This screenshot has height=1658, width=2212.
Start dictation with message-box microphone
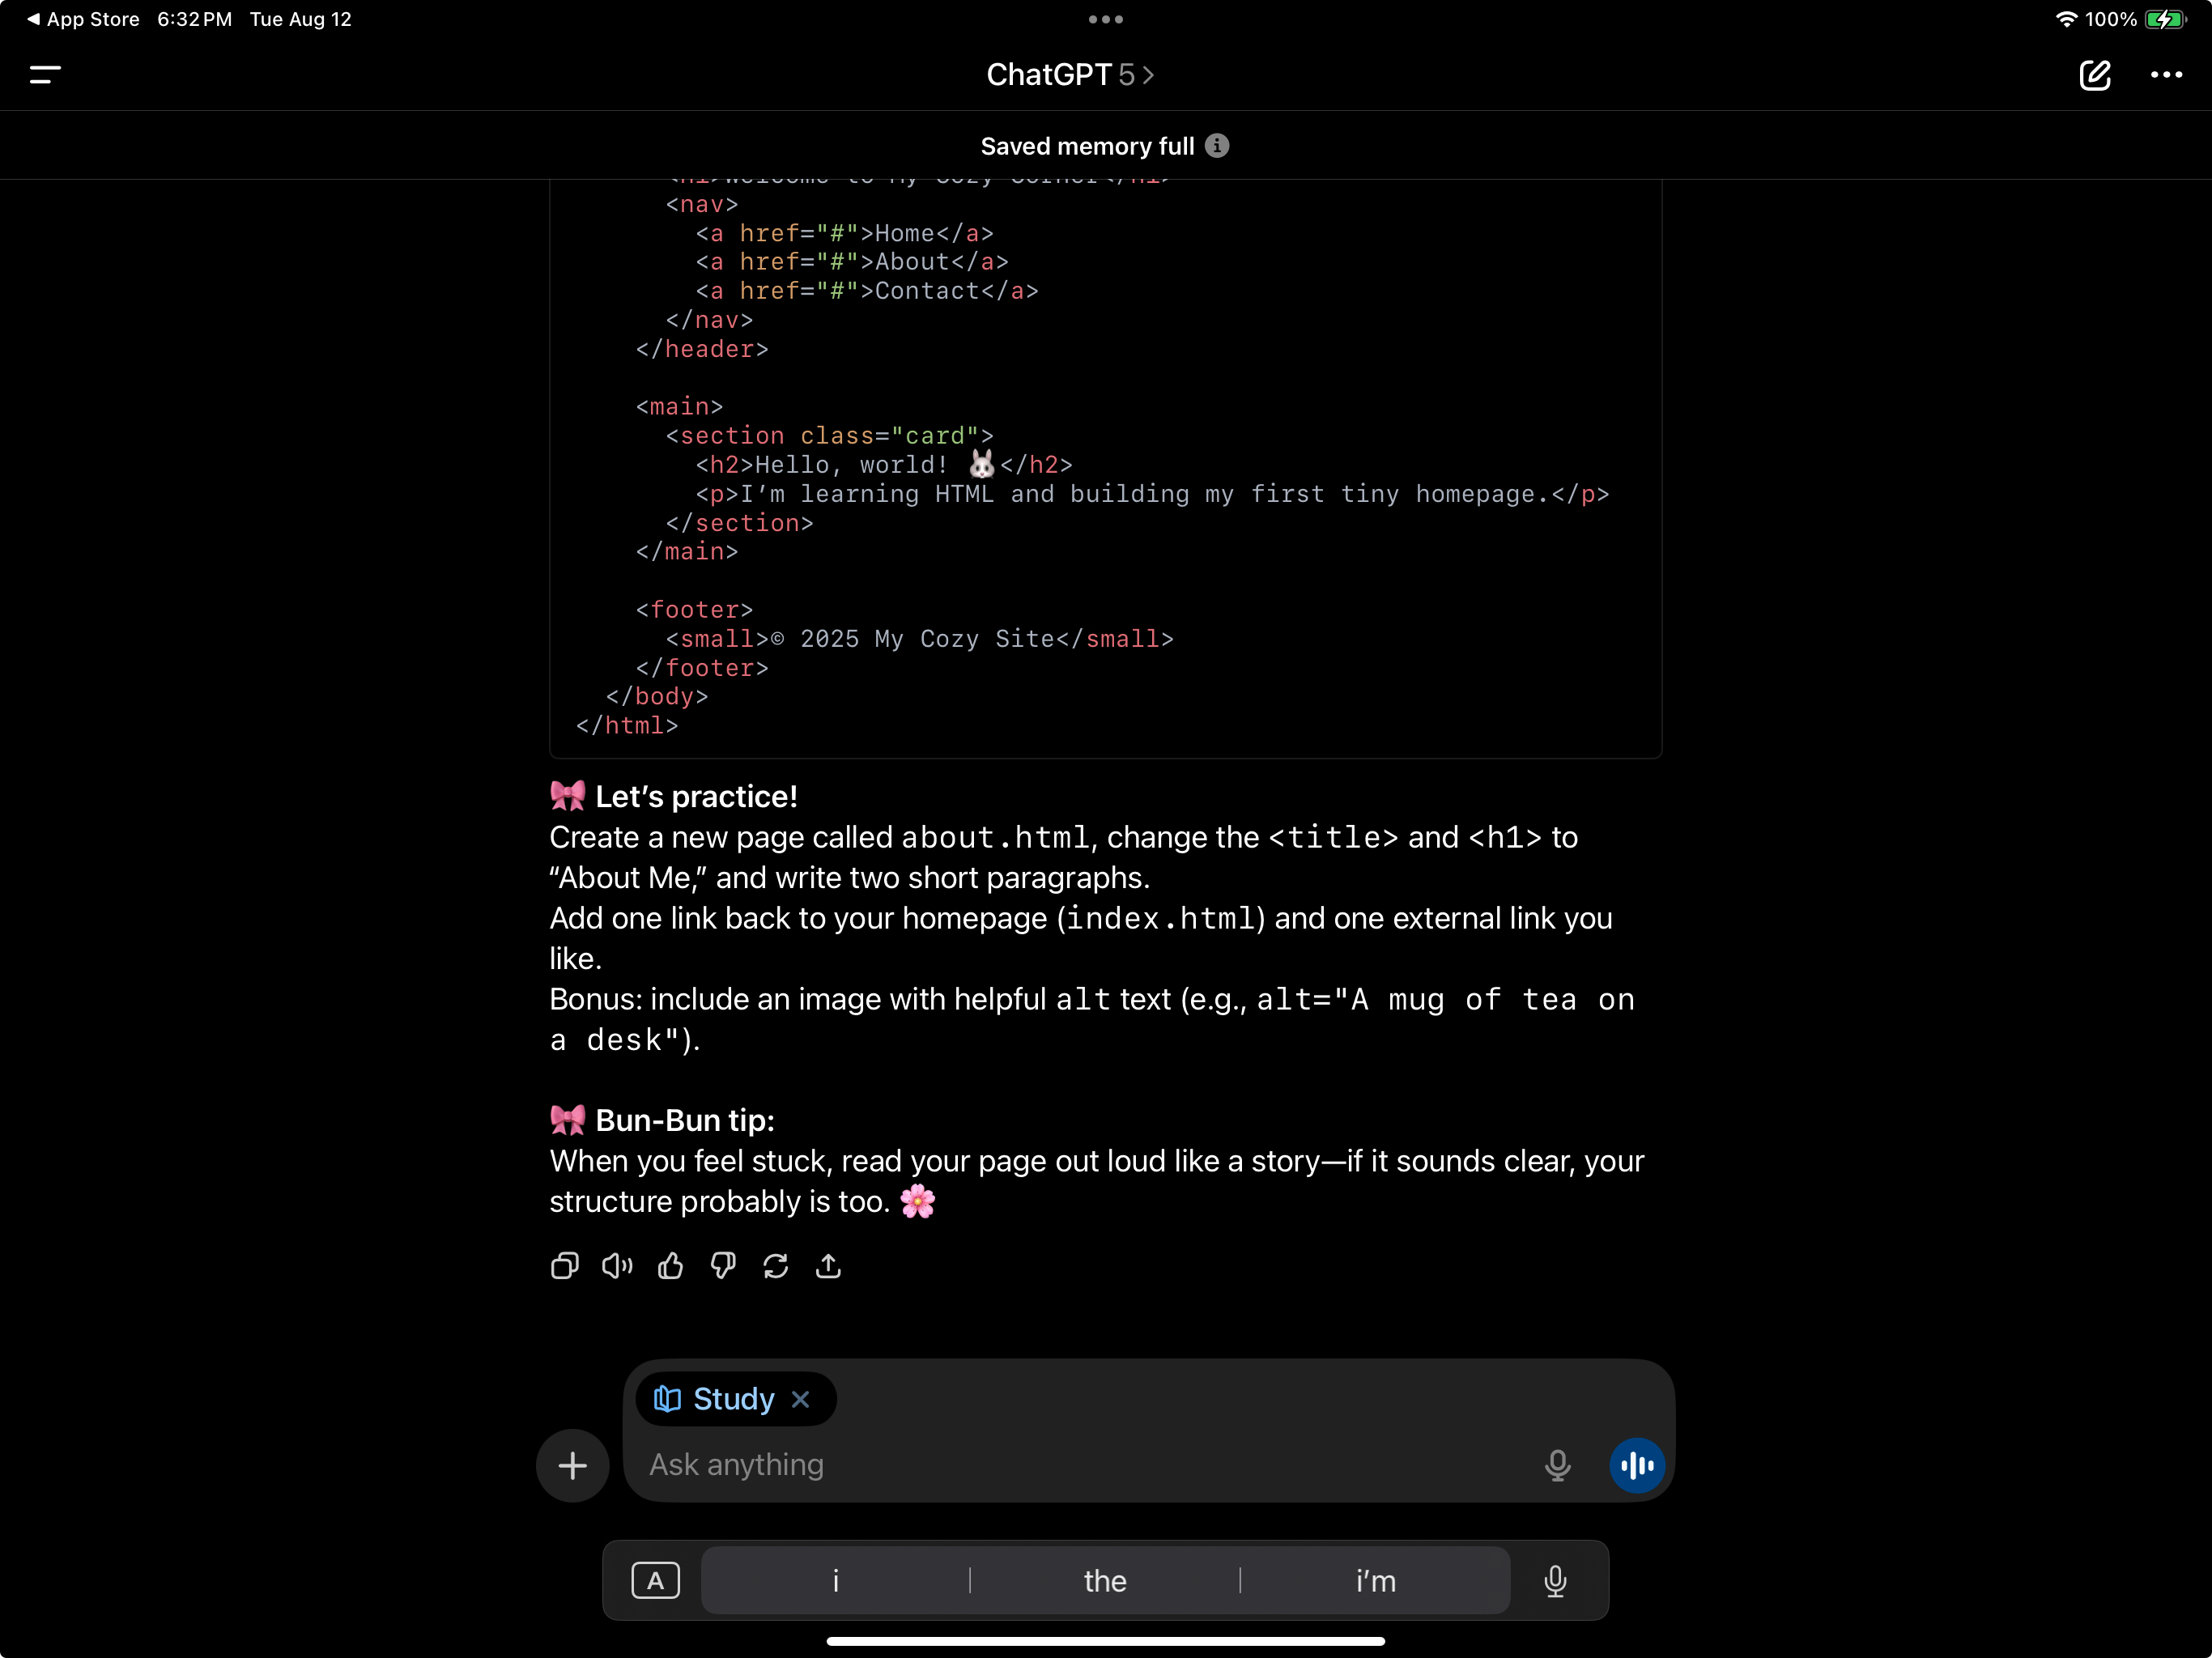point(1557,1465)
